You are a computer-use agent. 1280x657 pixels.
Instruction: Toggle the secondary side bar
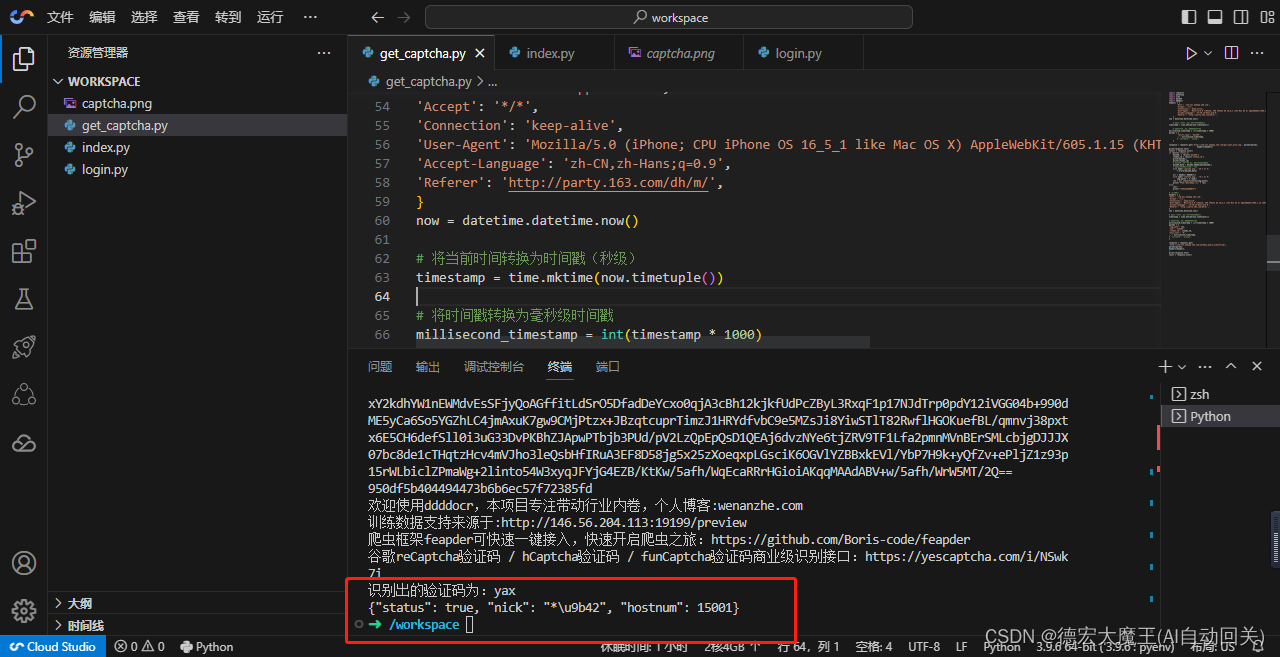pos(1241,17)
